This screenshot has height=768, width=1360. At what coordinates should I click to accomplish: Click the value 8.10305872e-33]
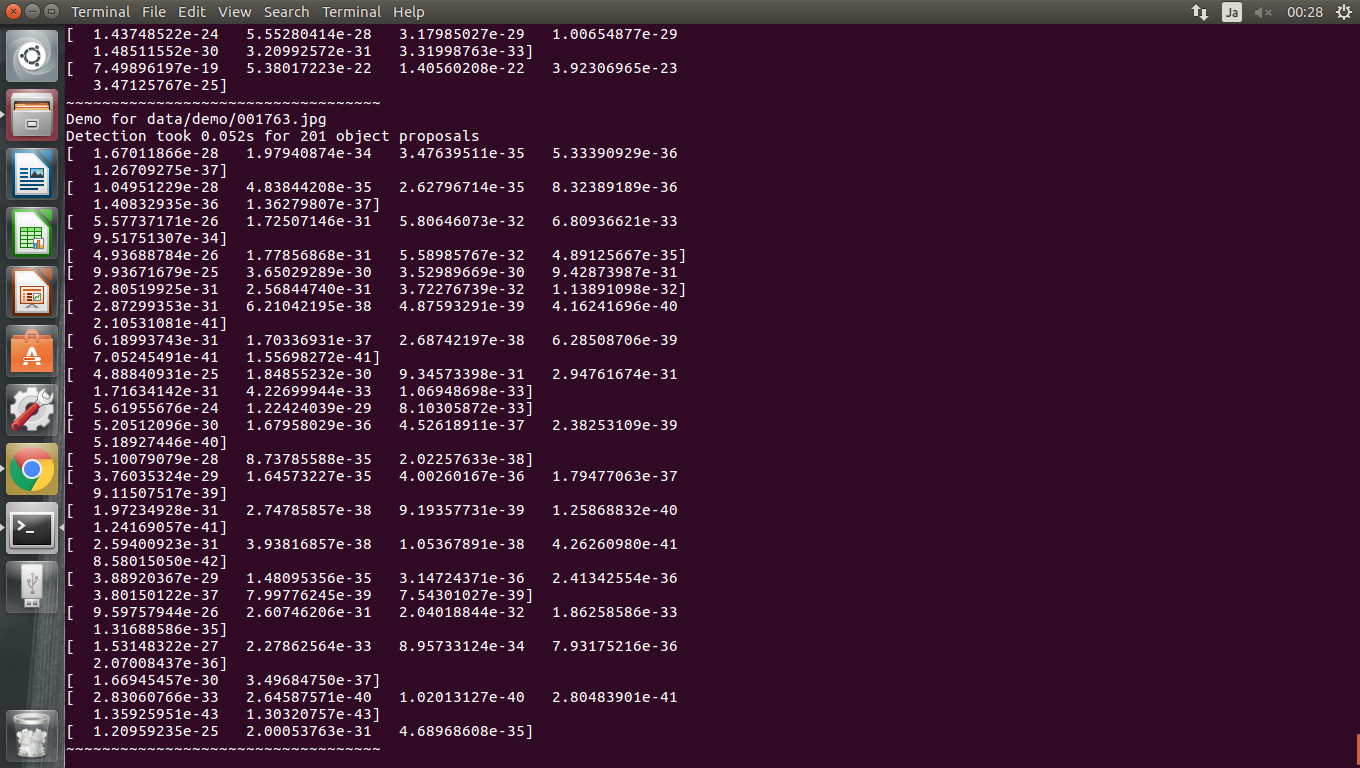click(x=466, y=408)
